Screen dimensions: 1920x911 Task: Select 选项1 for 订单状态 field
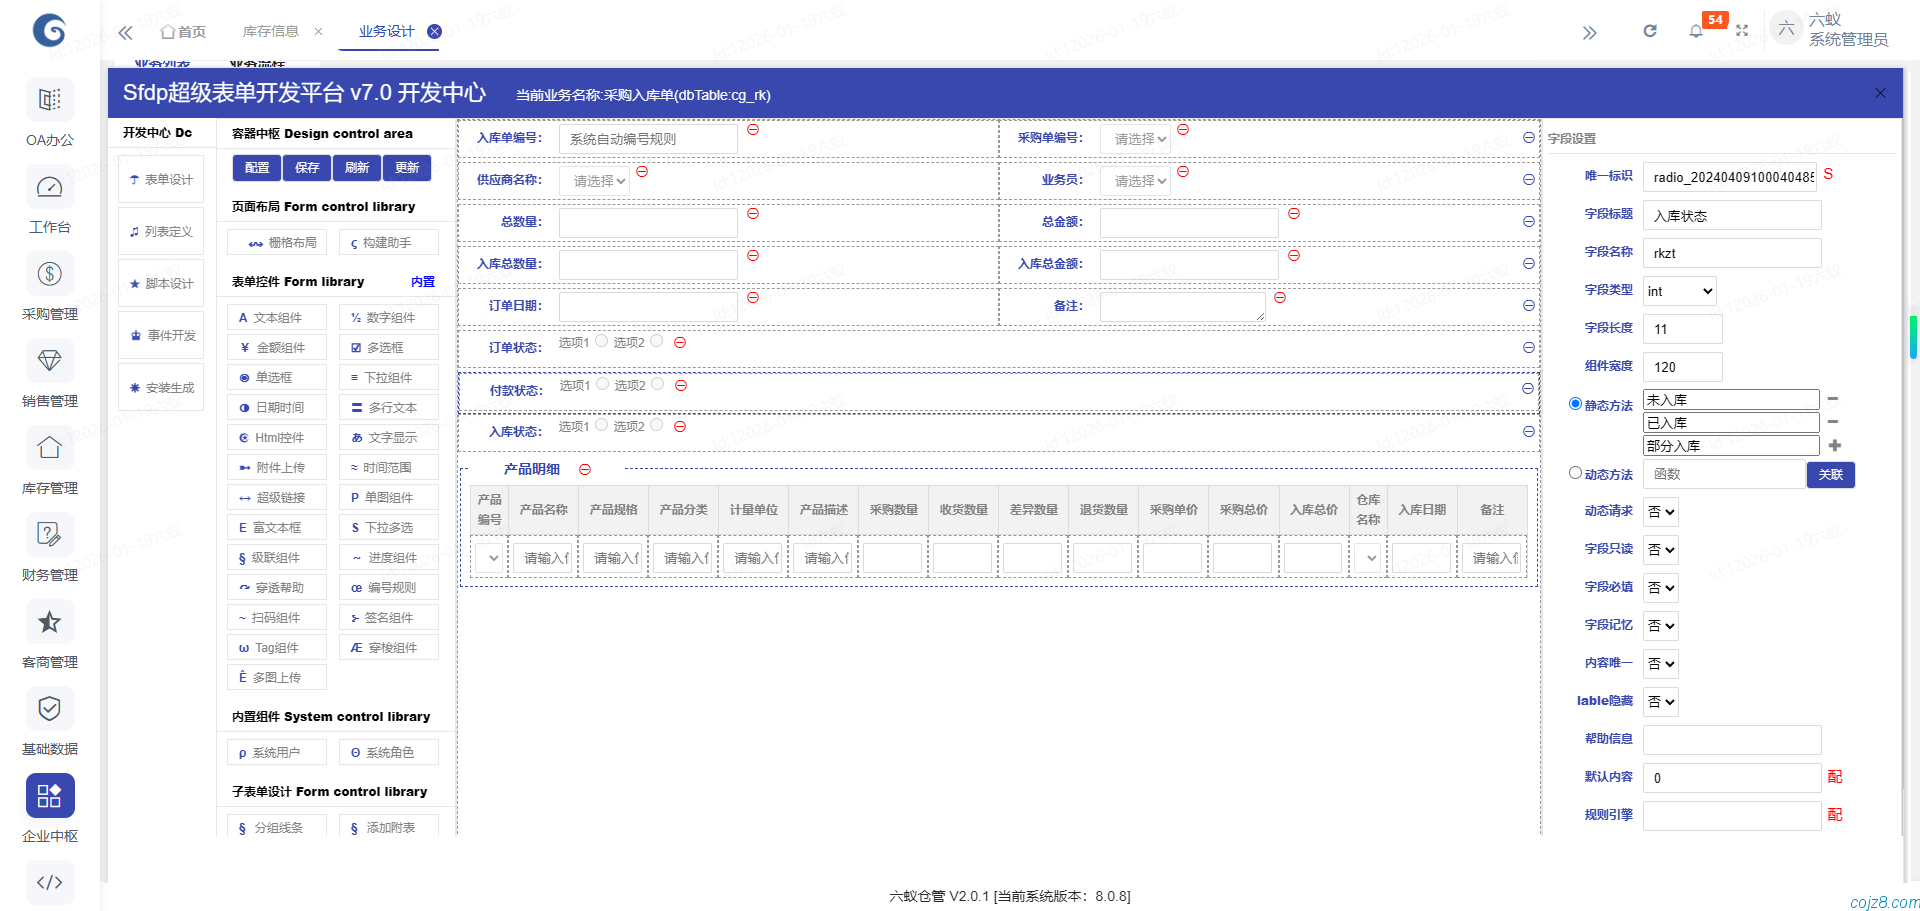(601, 341)
